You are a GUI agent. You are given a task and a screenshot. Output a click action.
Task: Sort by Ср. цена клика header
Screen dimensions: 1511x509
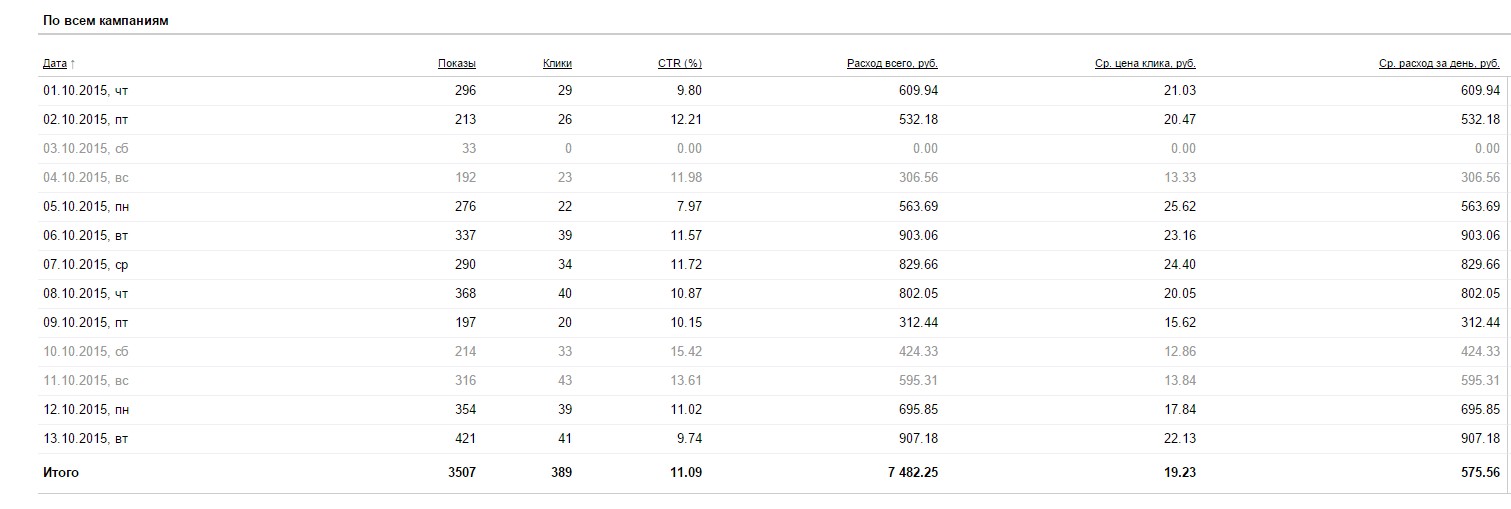(1145, 64)
